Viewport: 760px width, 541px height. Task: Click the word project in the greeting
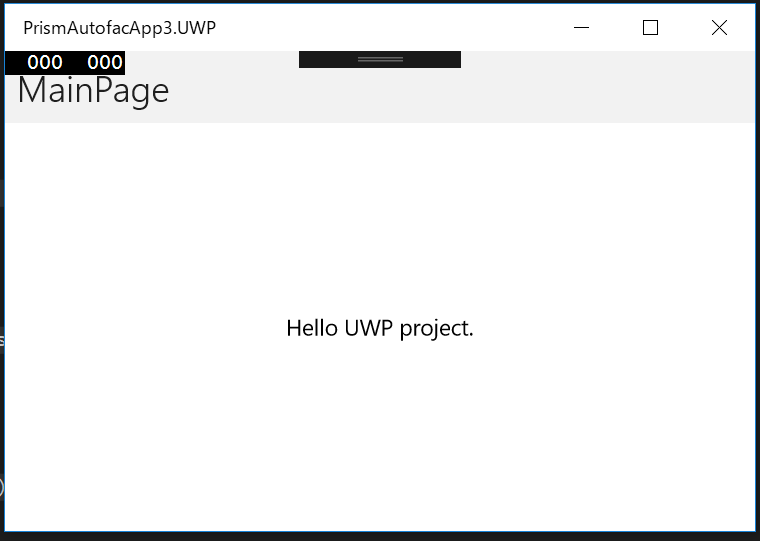point(436,329)
